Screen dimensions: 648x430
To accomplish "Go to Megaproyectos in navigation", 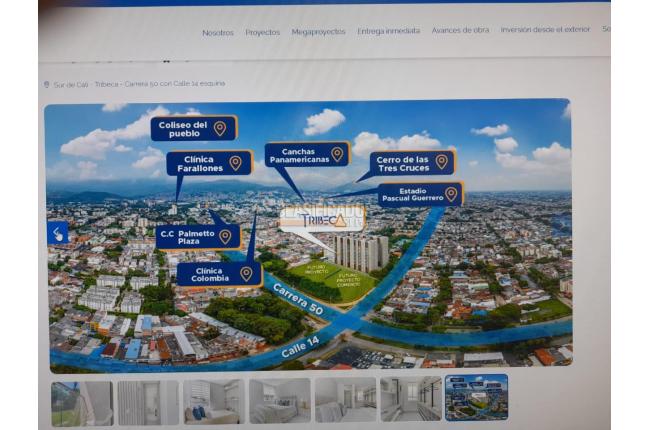I will pos(318,32).
